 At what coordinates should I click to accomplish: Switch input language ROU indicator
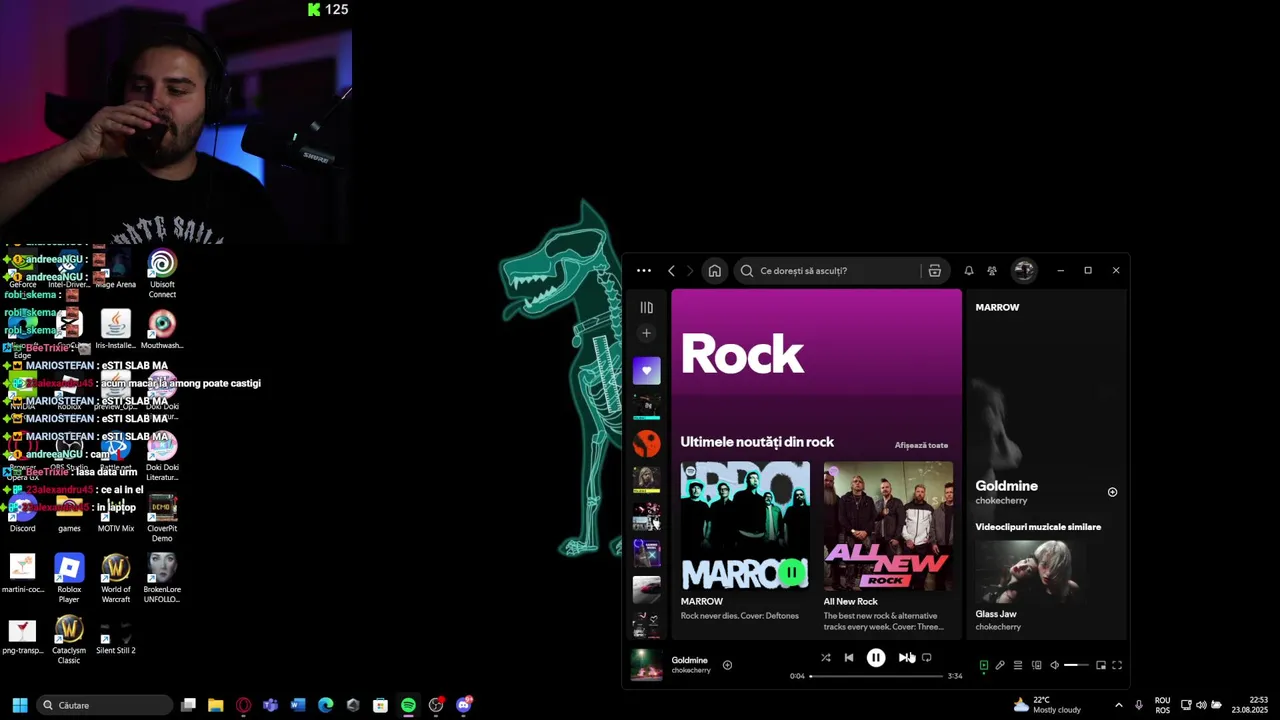(x=1162, y=705)
